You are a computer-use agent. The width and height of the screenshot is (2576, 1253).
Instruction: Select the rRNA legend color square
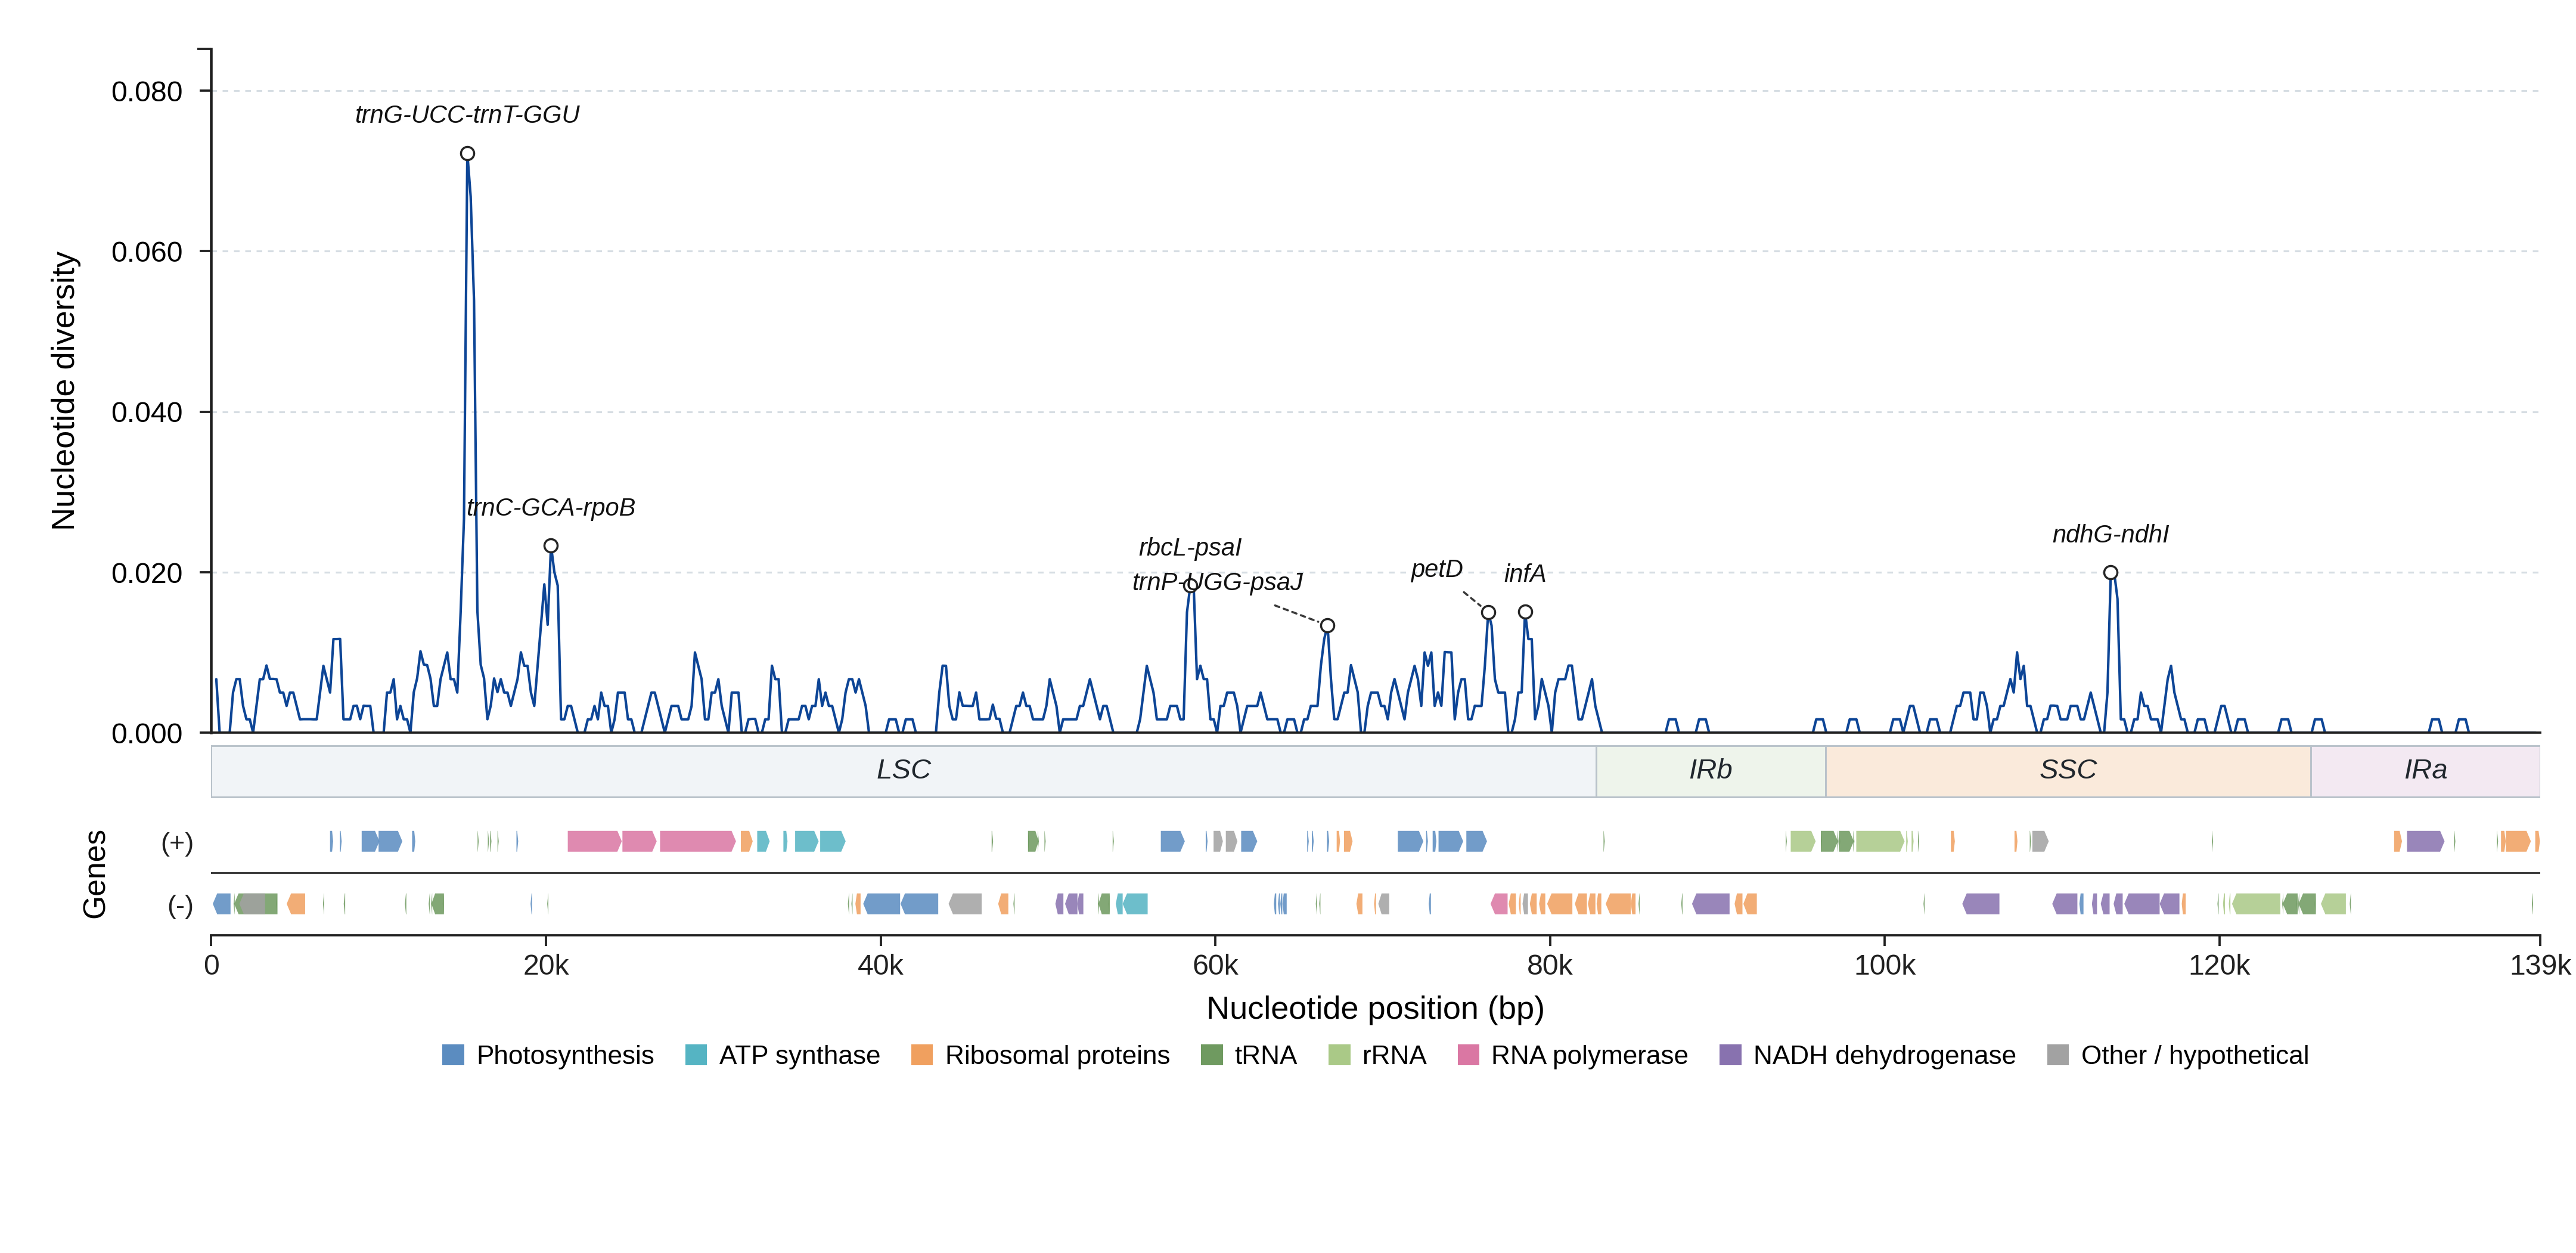coord(1339,1055)
